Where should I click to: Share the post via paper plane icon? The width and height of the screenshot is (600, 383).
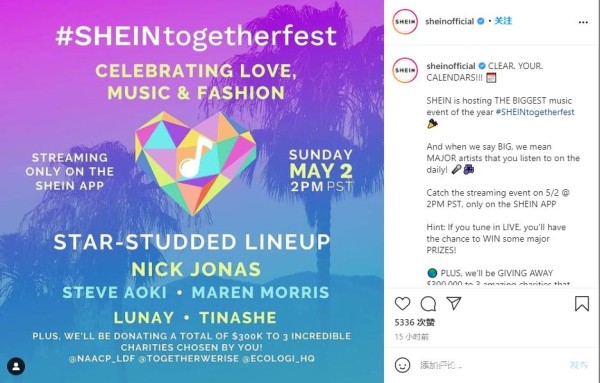tap(454, 303)
